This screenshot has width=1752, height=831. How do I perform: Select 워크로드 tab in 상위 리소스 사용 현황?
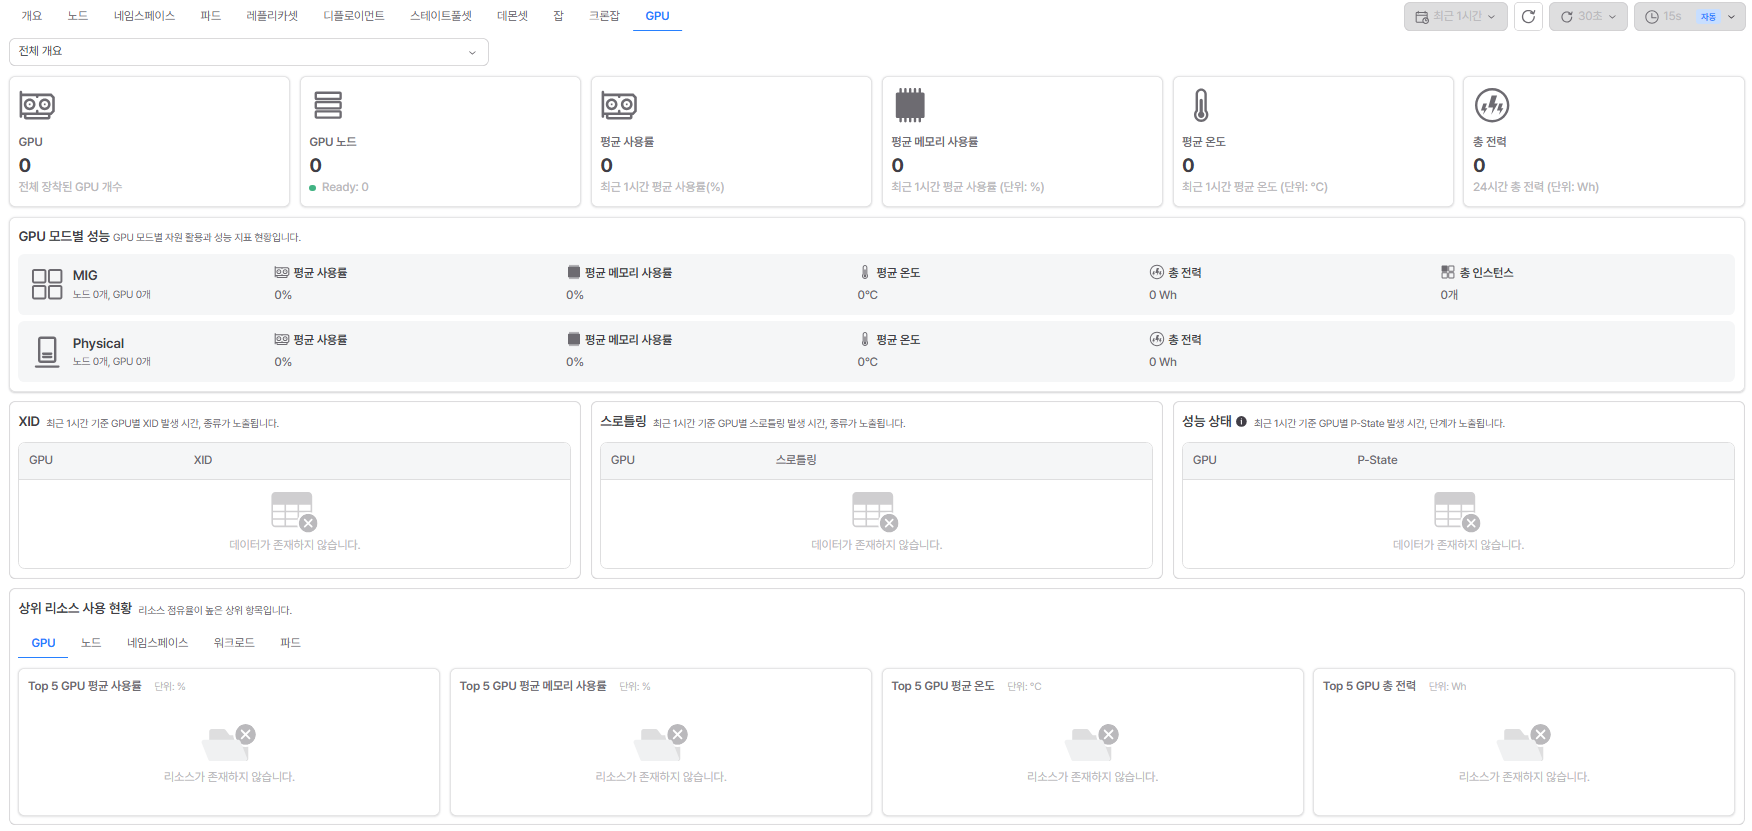pos(234,643)
